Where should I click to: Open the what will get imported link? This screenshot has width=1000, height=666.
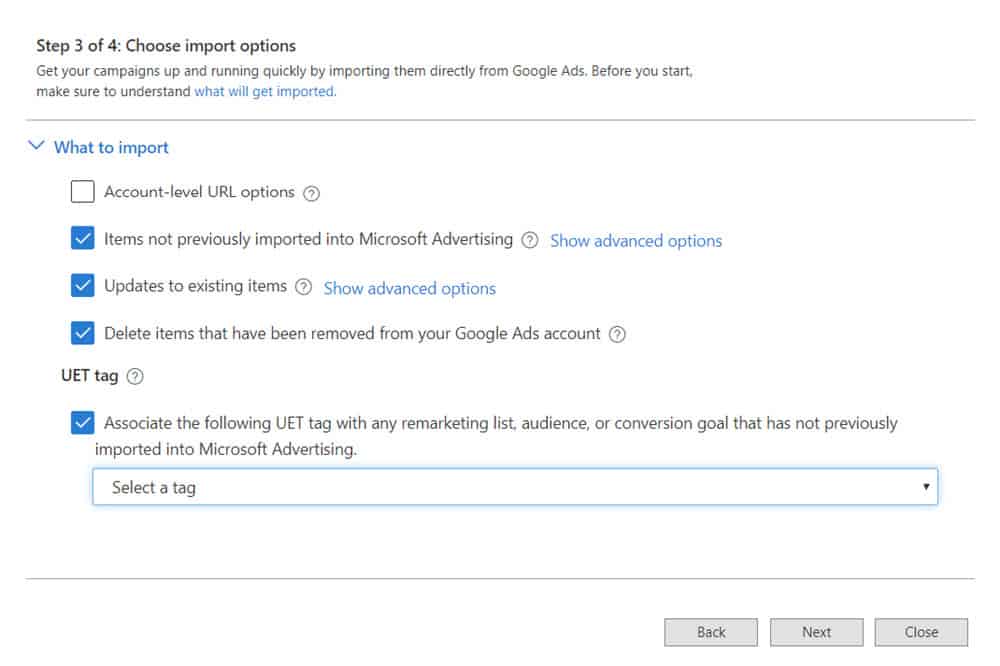pos(265,91)
